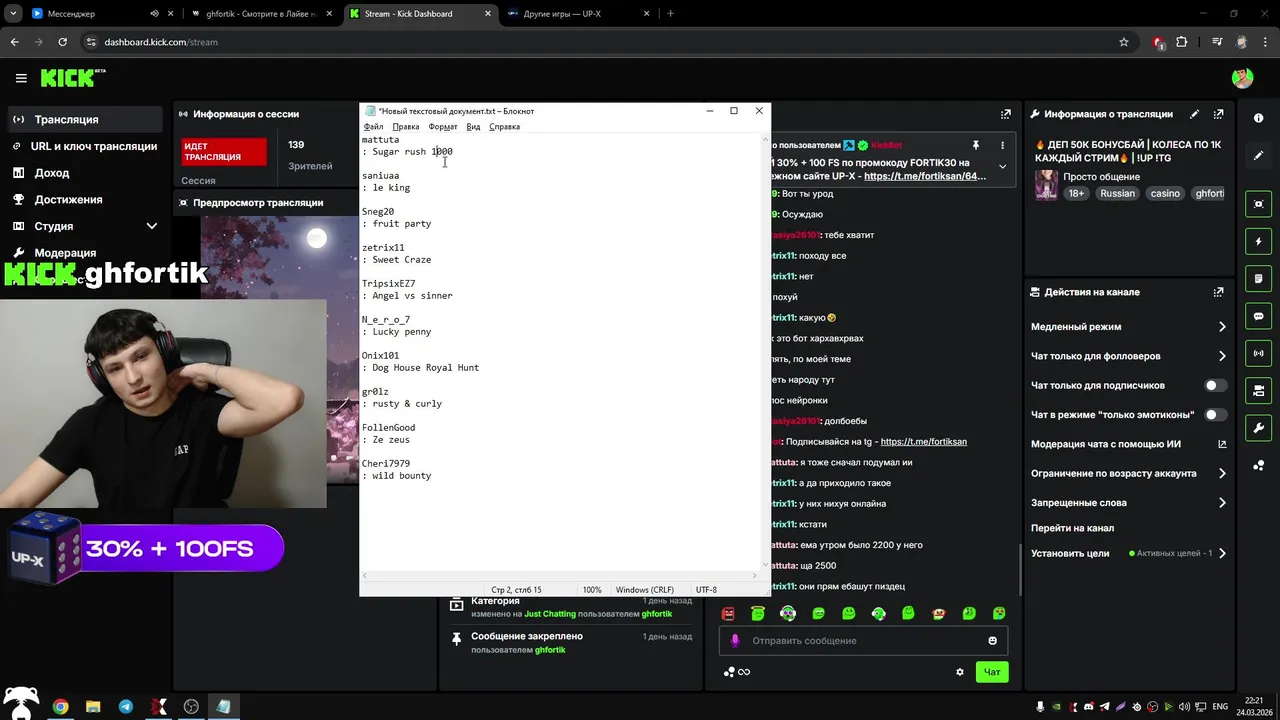Click the broadcast signal icon in right sidebar

[x=1258, y=353]
